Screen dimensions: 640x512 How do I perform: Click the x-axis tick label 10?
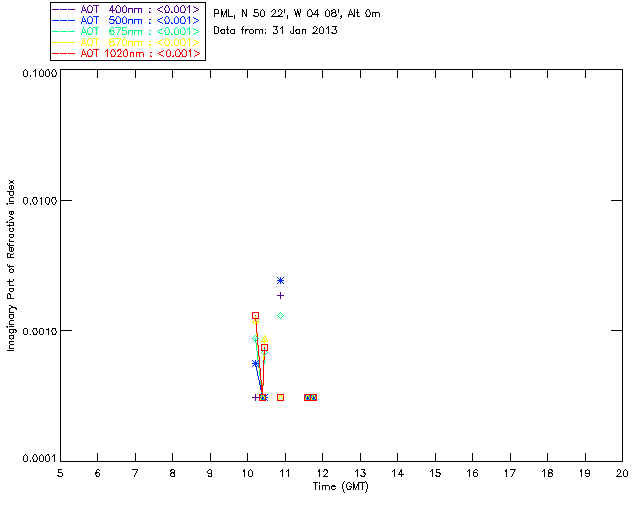(x=247, y=473)
